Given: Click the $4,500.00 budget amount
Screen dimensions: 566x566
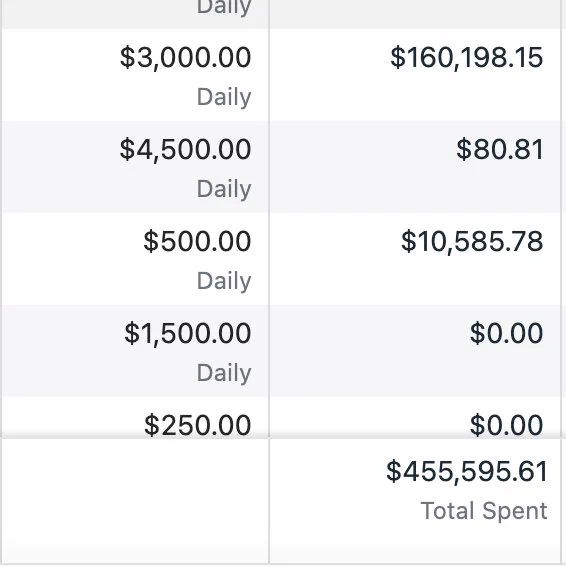Looking at the screenshot, I should coord(185,149).
